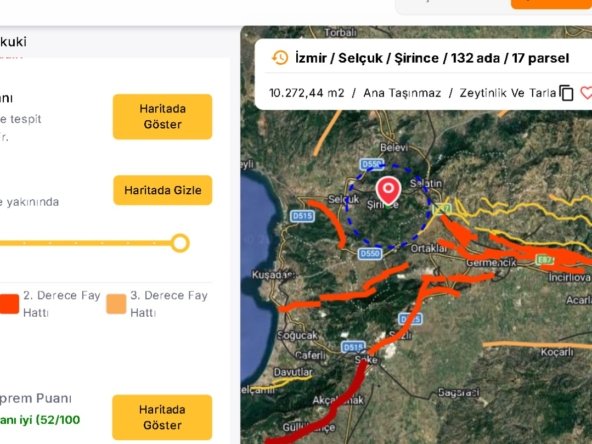Click the history clock icon beside İzmir
Viewport: 592px width, 444px height.
coord(280,58)
